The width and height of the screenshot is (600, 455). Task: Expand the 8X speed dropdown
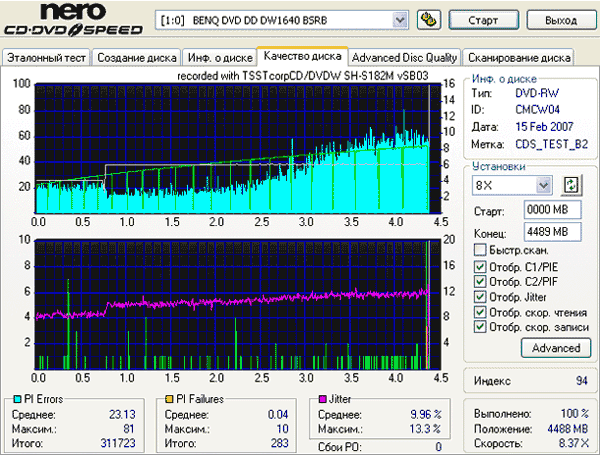coord(543,185)
